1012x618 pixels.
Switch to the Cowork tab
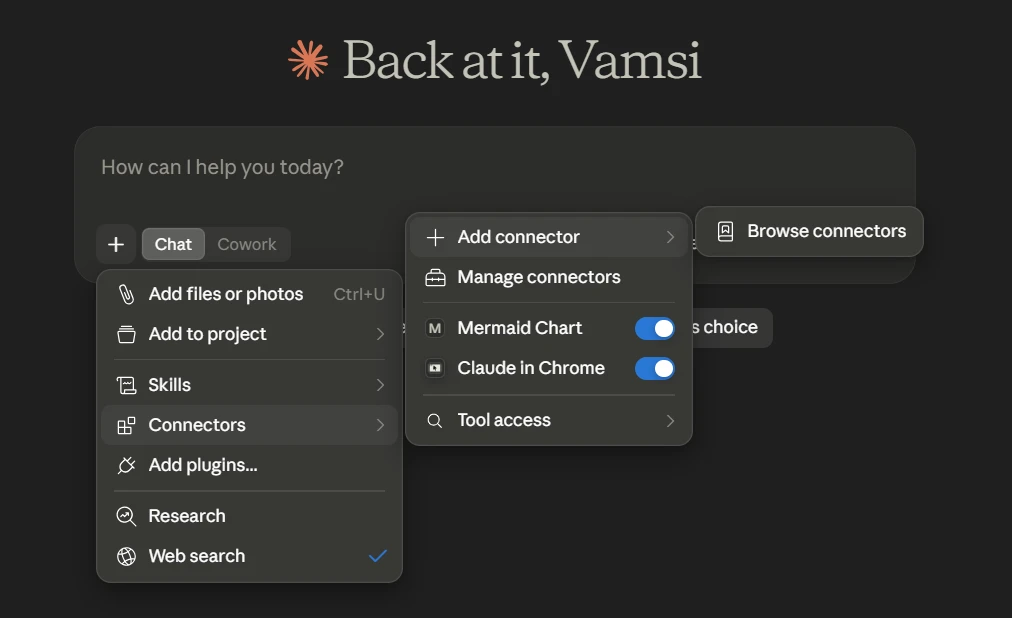(x=247, y=244)
